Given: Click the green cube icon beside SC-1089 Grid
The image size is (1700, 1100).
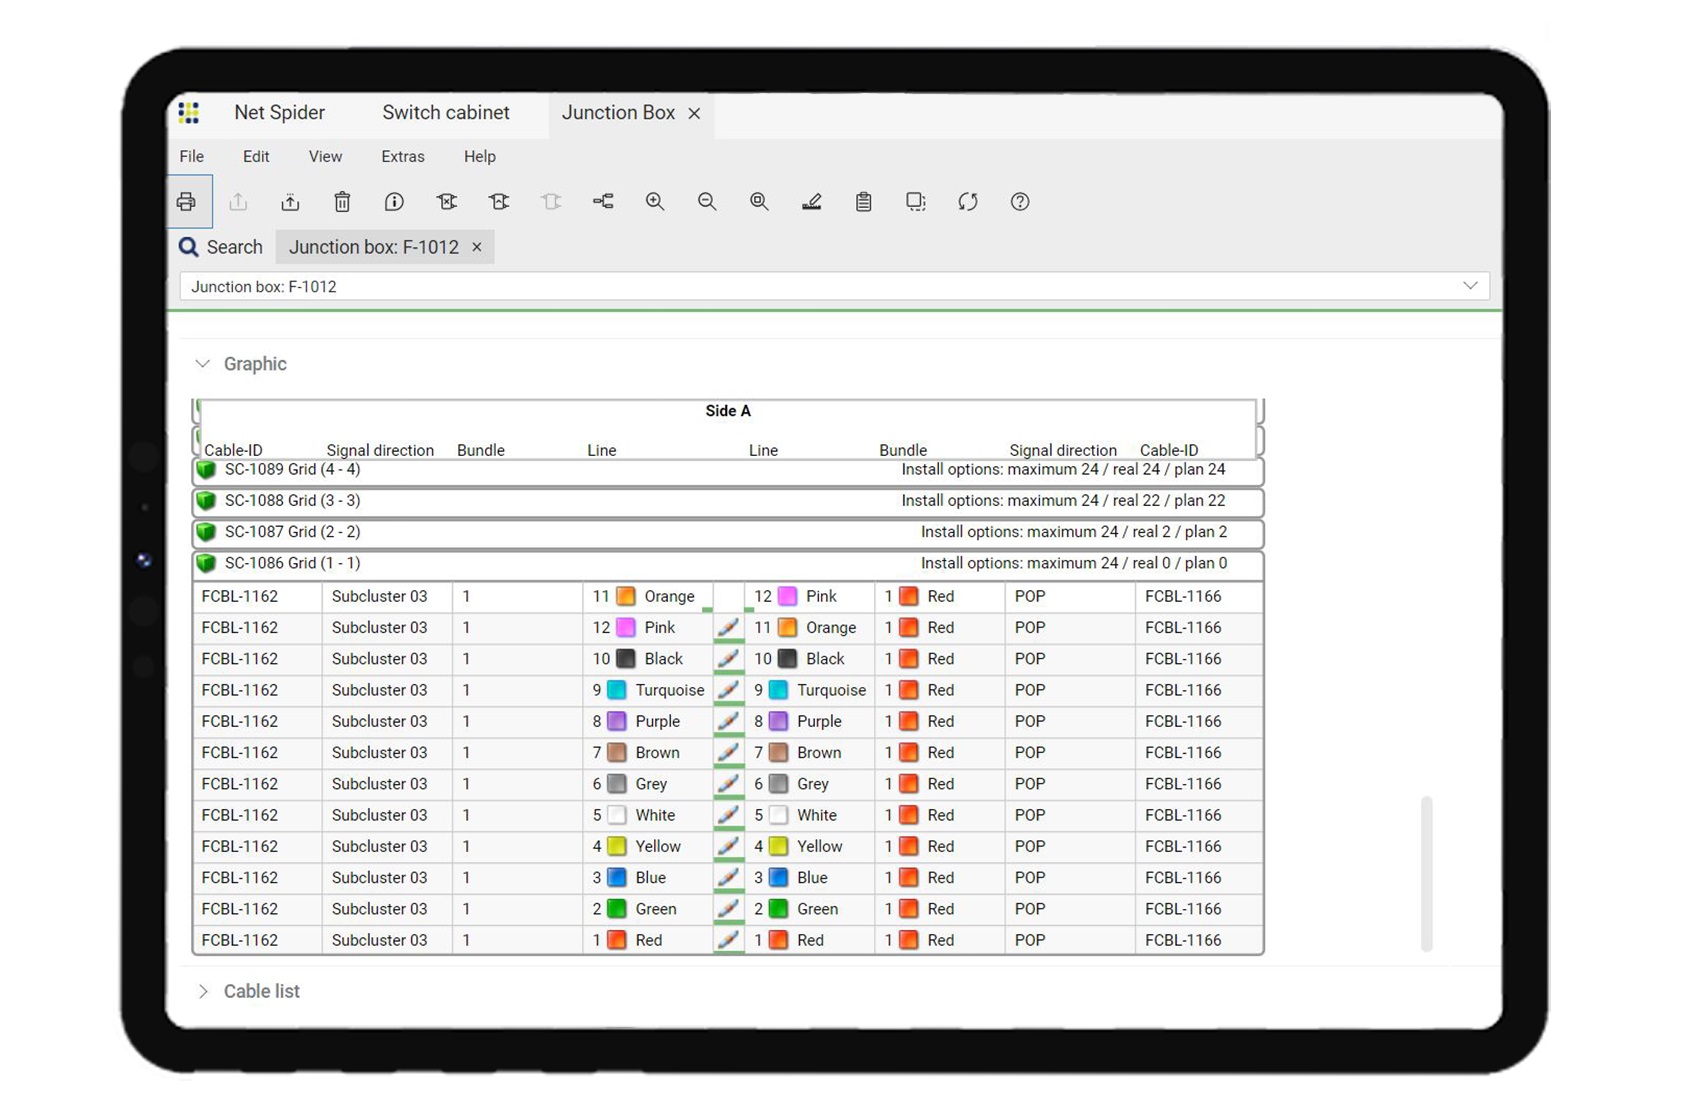Looking at the screenshot, I should [x=206, y=469].
